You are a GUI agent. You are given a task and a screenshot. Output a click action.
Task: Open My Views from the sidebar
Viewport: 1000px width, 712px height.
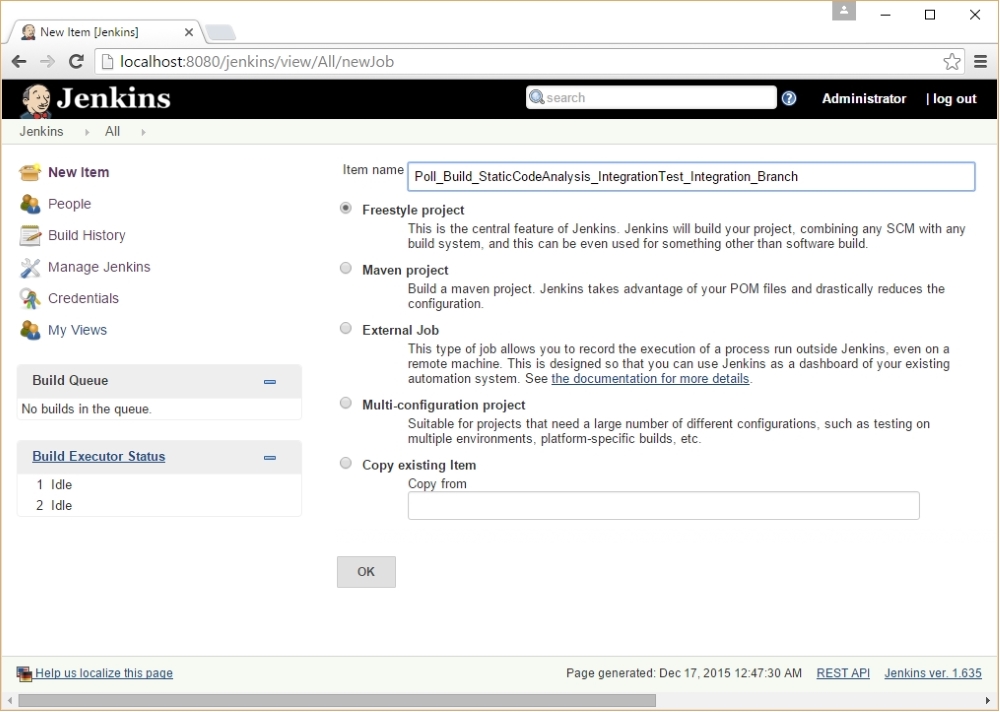point(77,330)
